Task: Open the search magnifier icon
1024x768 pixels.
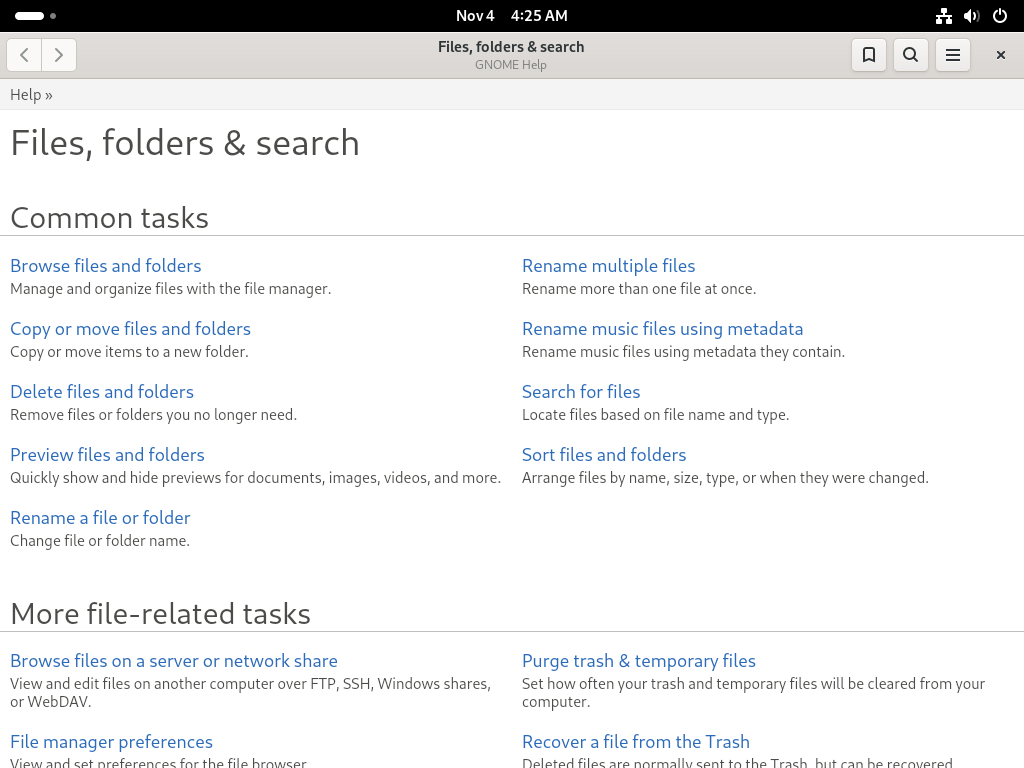Action: coord(910,55)
